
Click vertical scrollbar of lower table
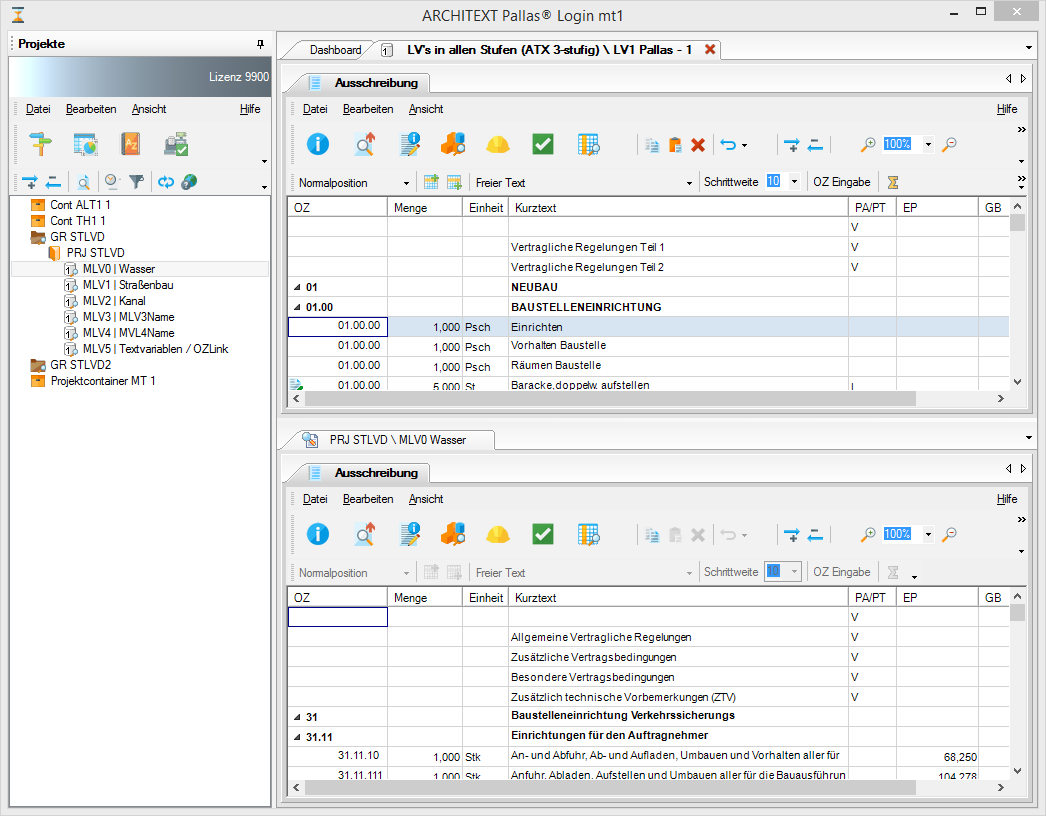[1017, 613]
